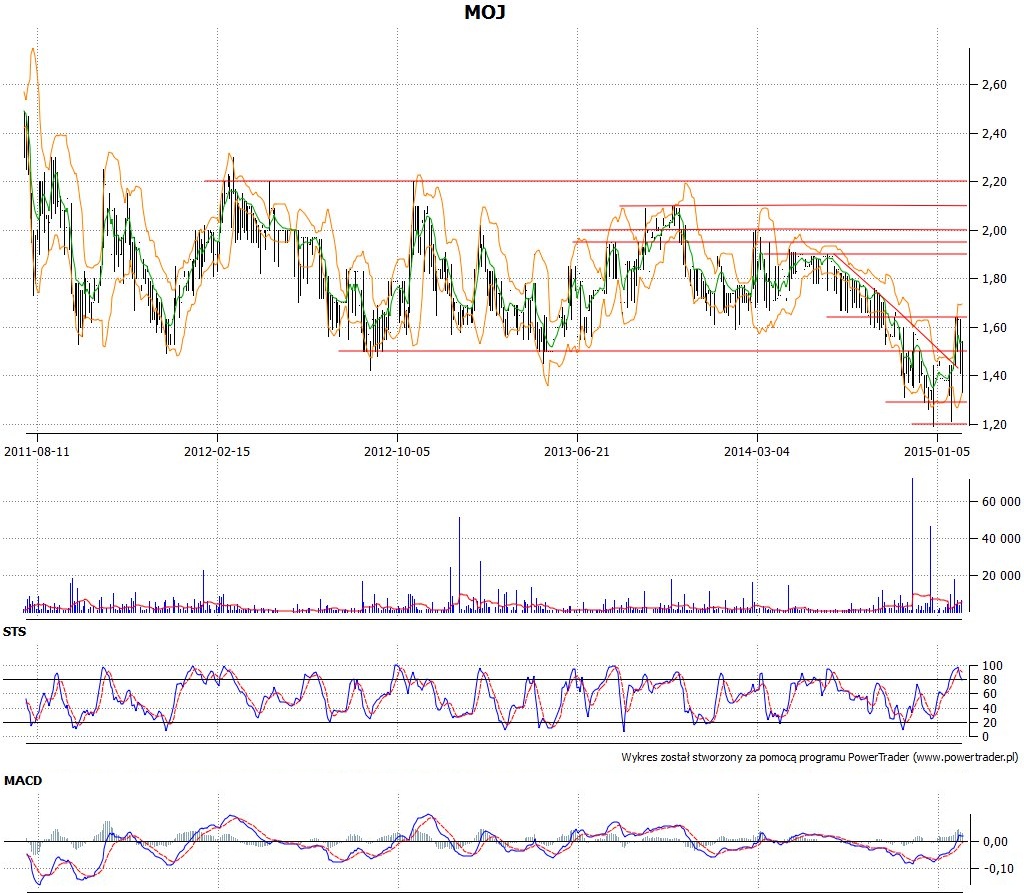Click the 2,20 price axis label

click(994, 182)
